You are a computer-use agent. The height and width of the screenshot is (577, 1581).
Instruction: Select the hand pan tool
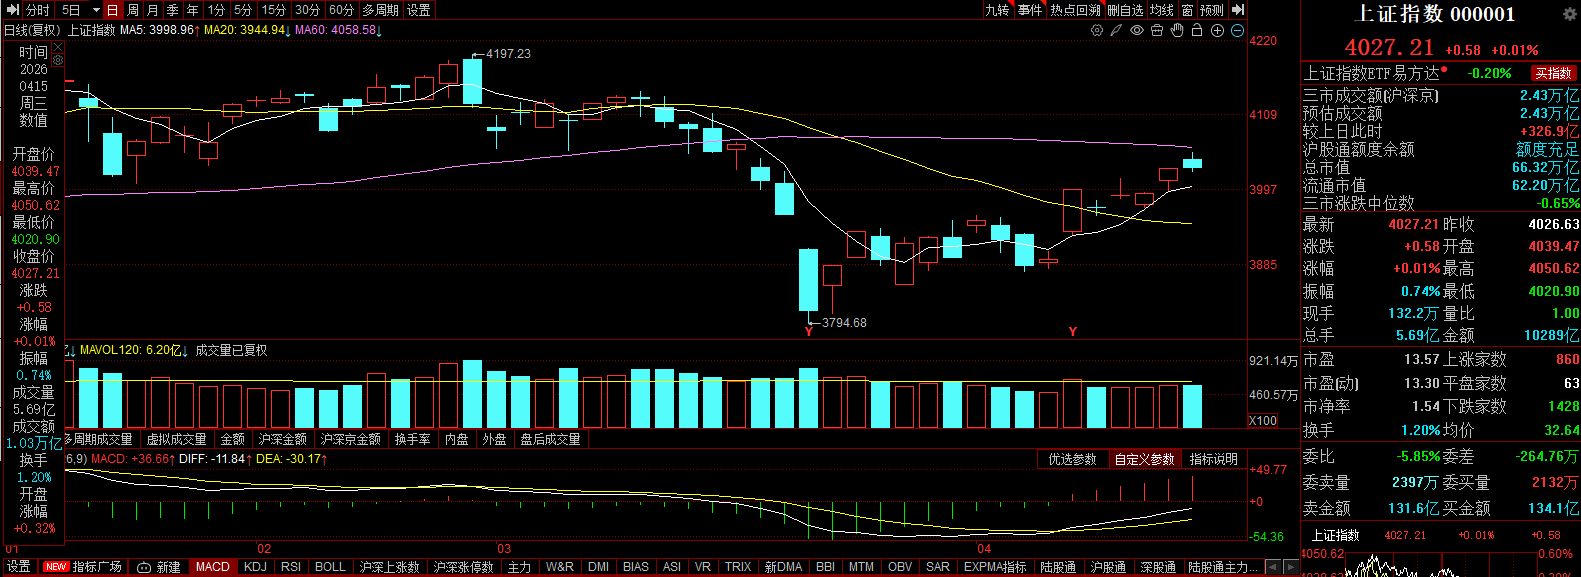[x=1177, y=31]
